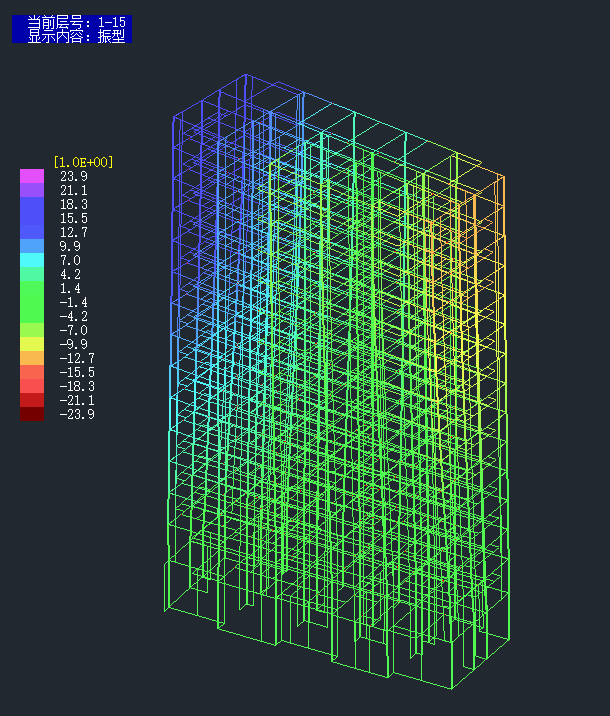Click the legend value '1.4'
Screen dimensions: 610x716
point(70,288)
